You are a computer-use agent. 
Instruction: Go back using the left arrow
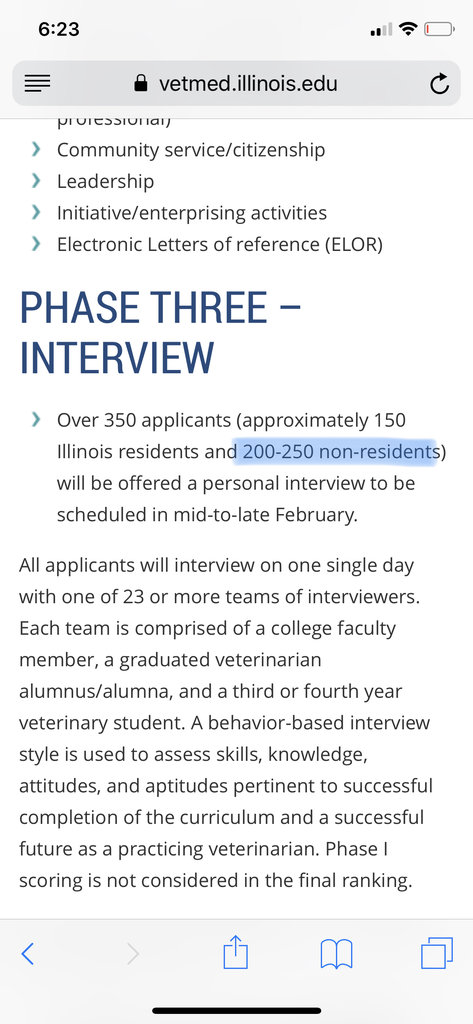(27, 954)
